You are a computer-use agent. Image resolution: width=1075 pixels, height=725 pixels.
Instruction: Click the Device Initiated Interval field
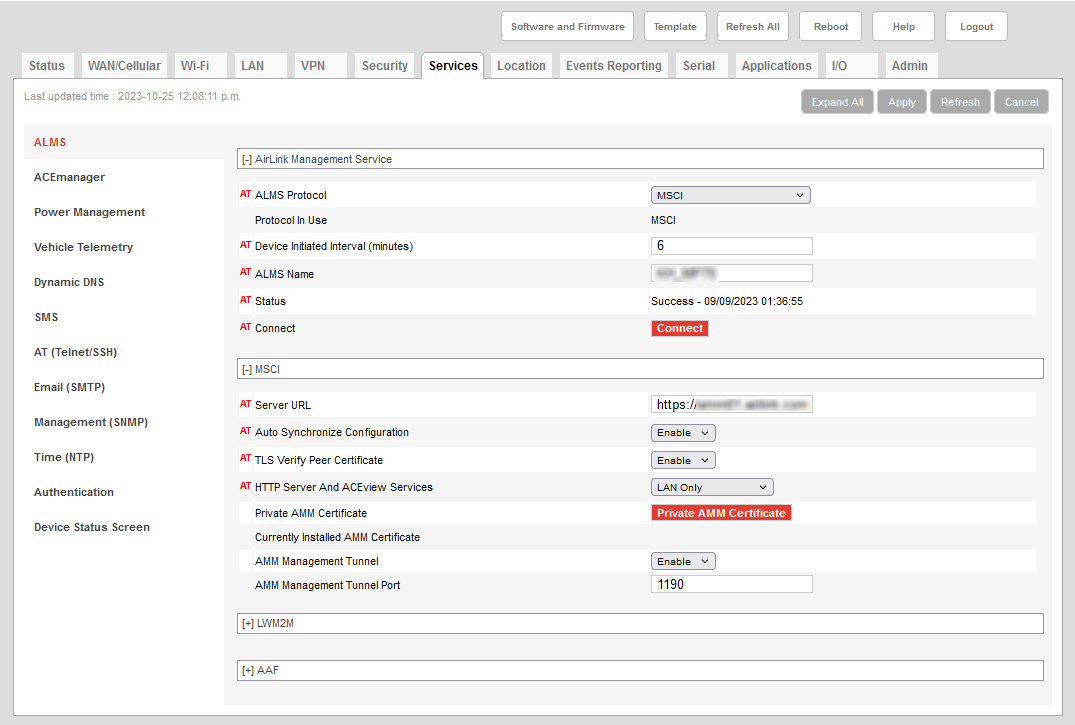click(x=732, y=246)
